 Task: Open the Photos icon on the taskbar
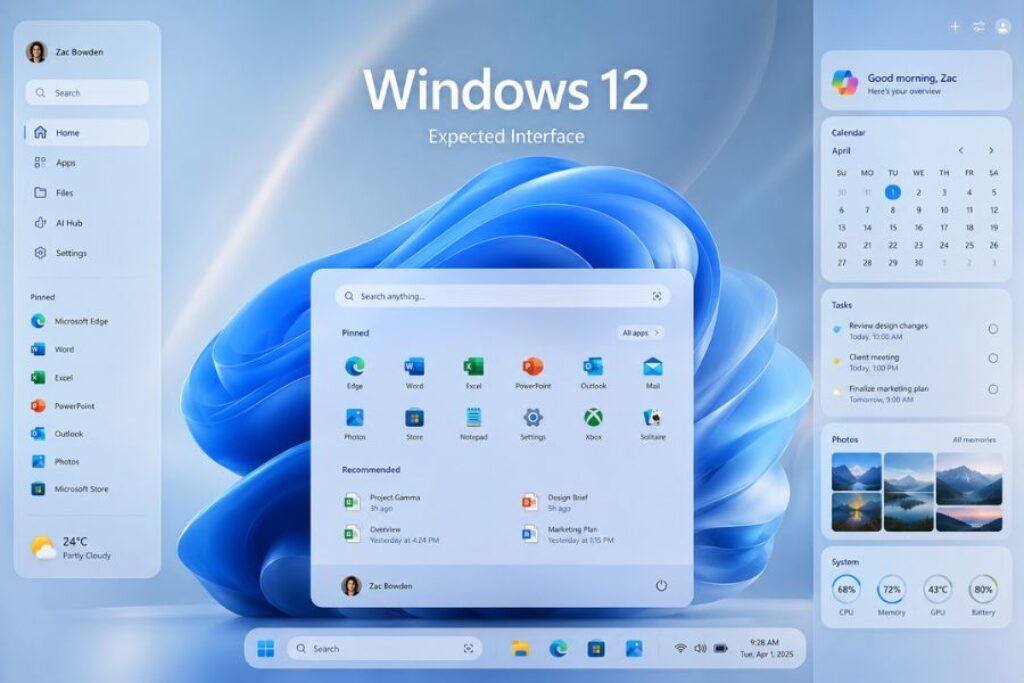coord(633,648)
